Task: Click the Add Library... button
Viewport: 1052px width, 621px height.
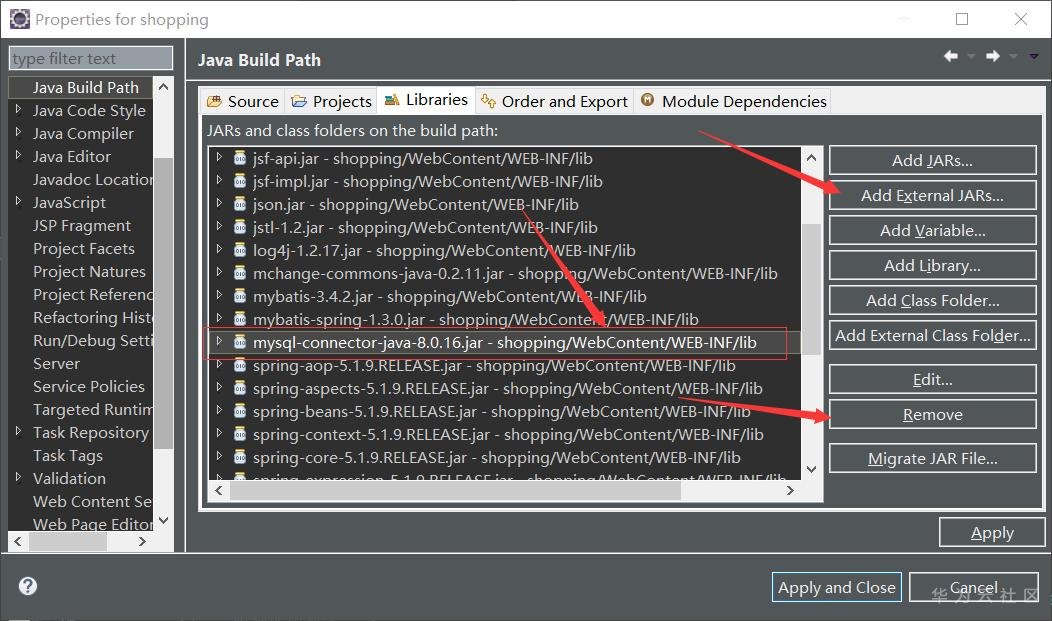Action: [933, 266]
